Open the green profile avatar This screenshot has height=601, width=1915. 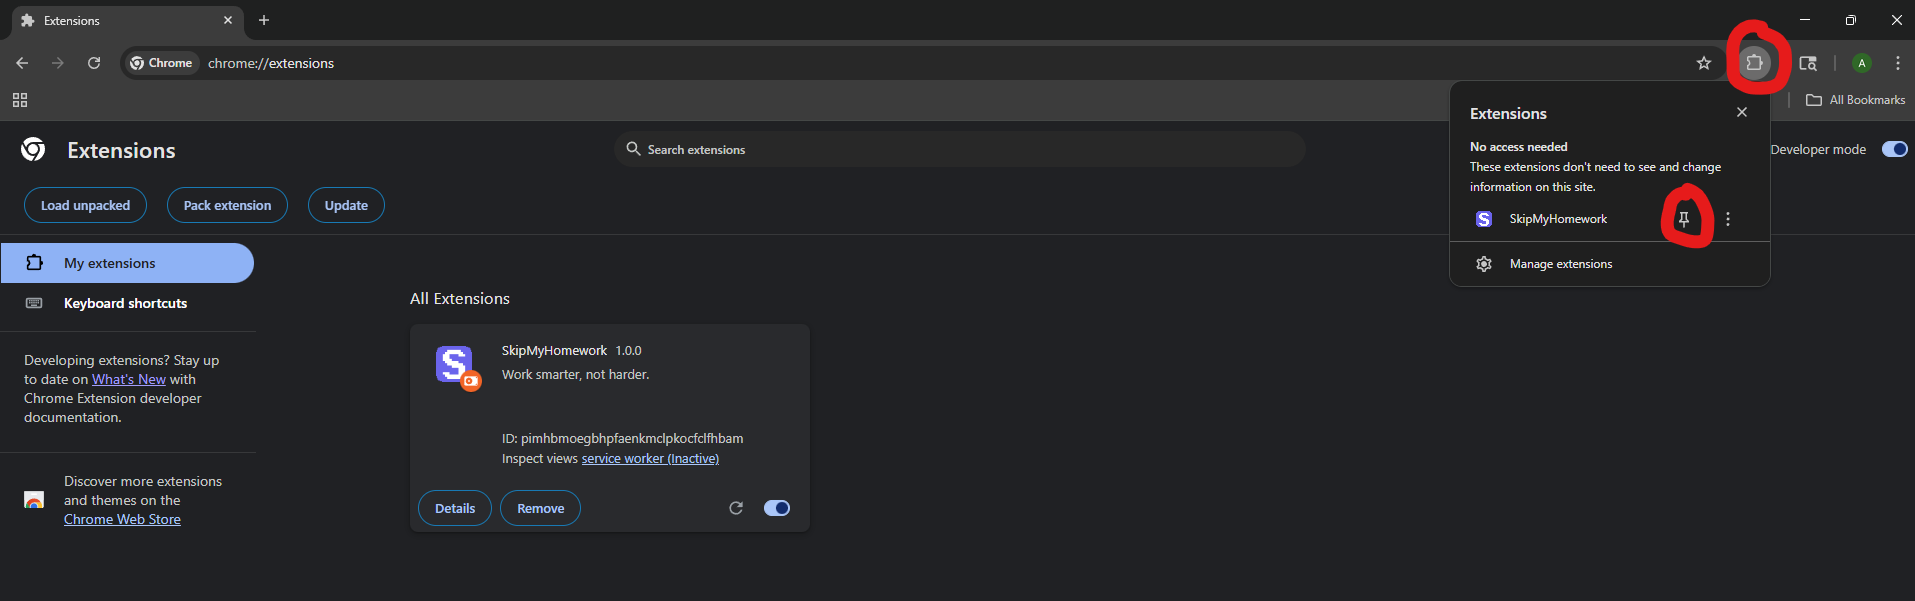coord(1862,63)
